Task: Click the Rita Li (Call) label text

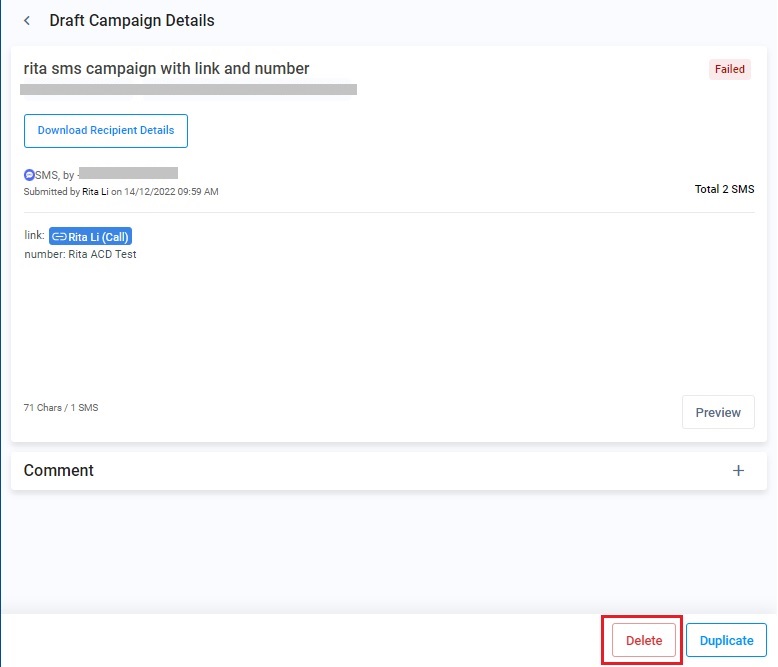Action: 99,237
